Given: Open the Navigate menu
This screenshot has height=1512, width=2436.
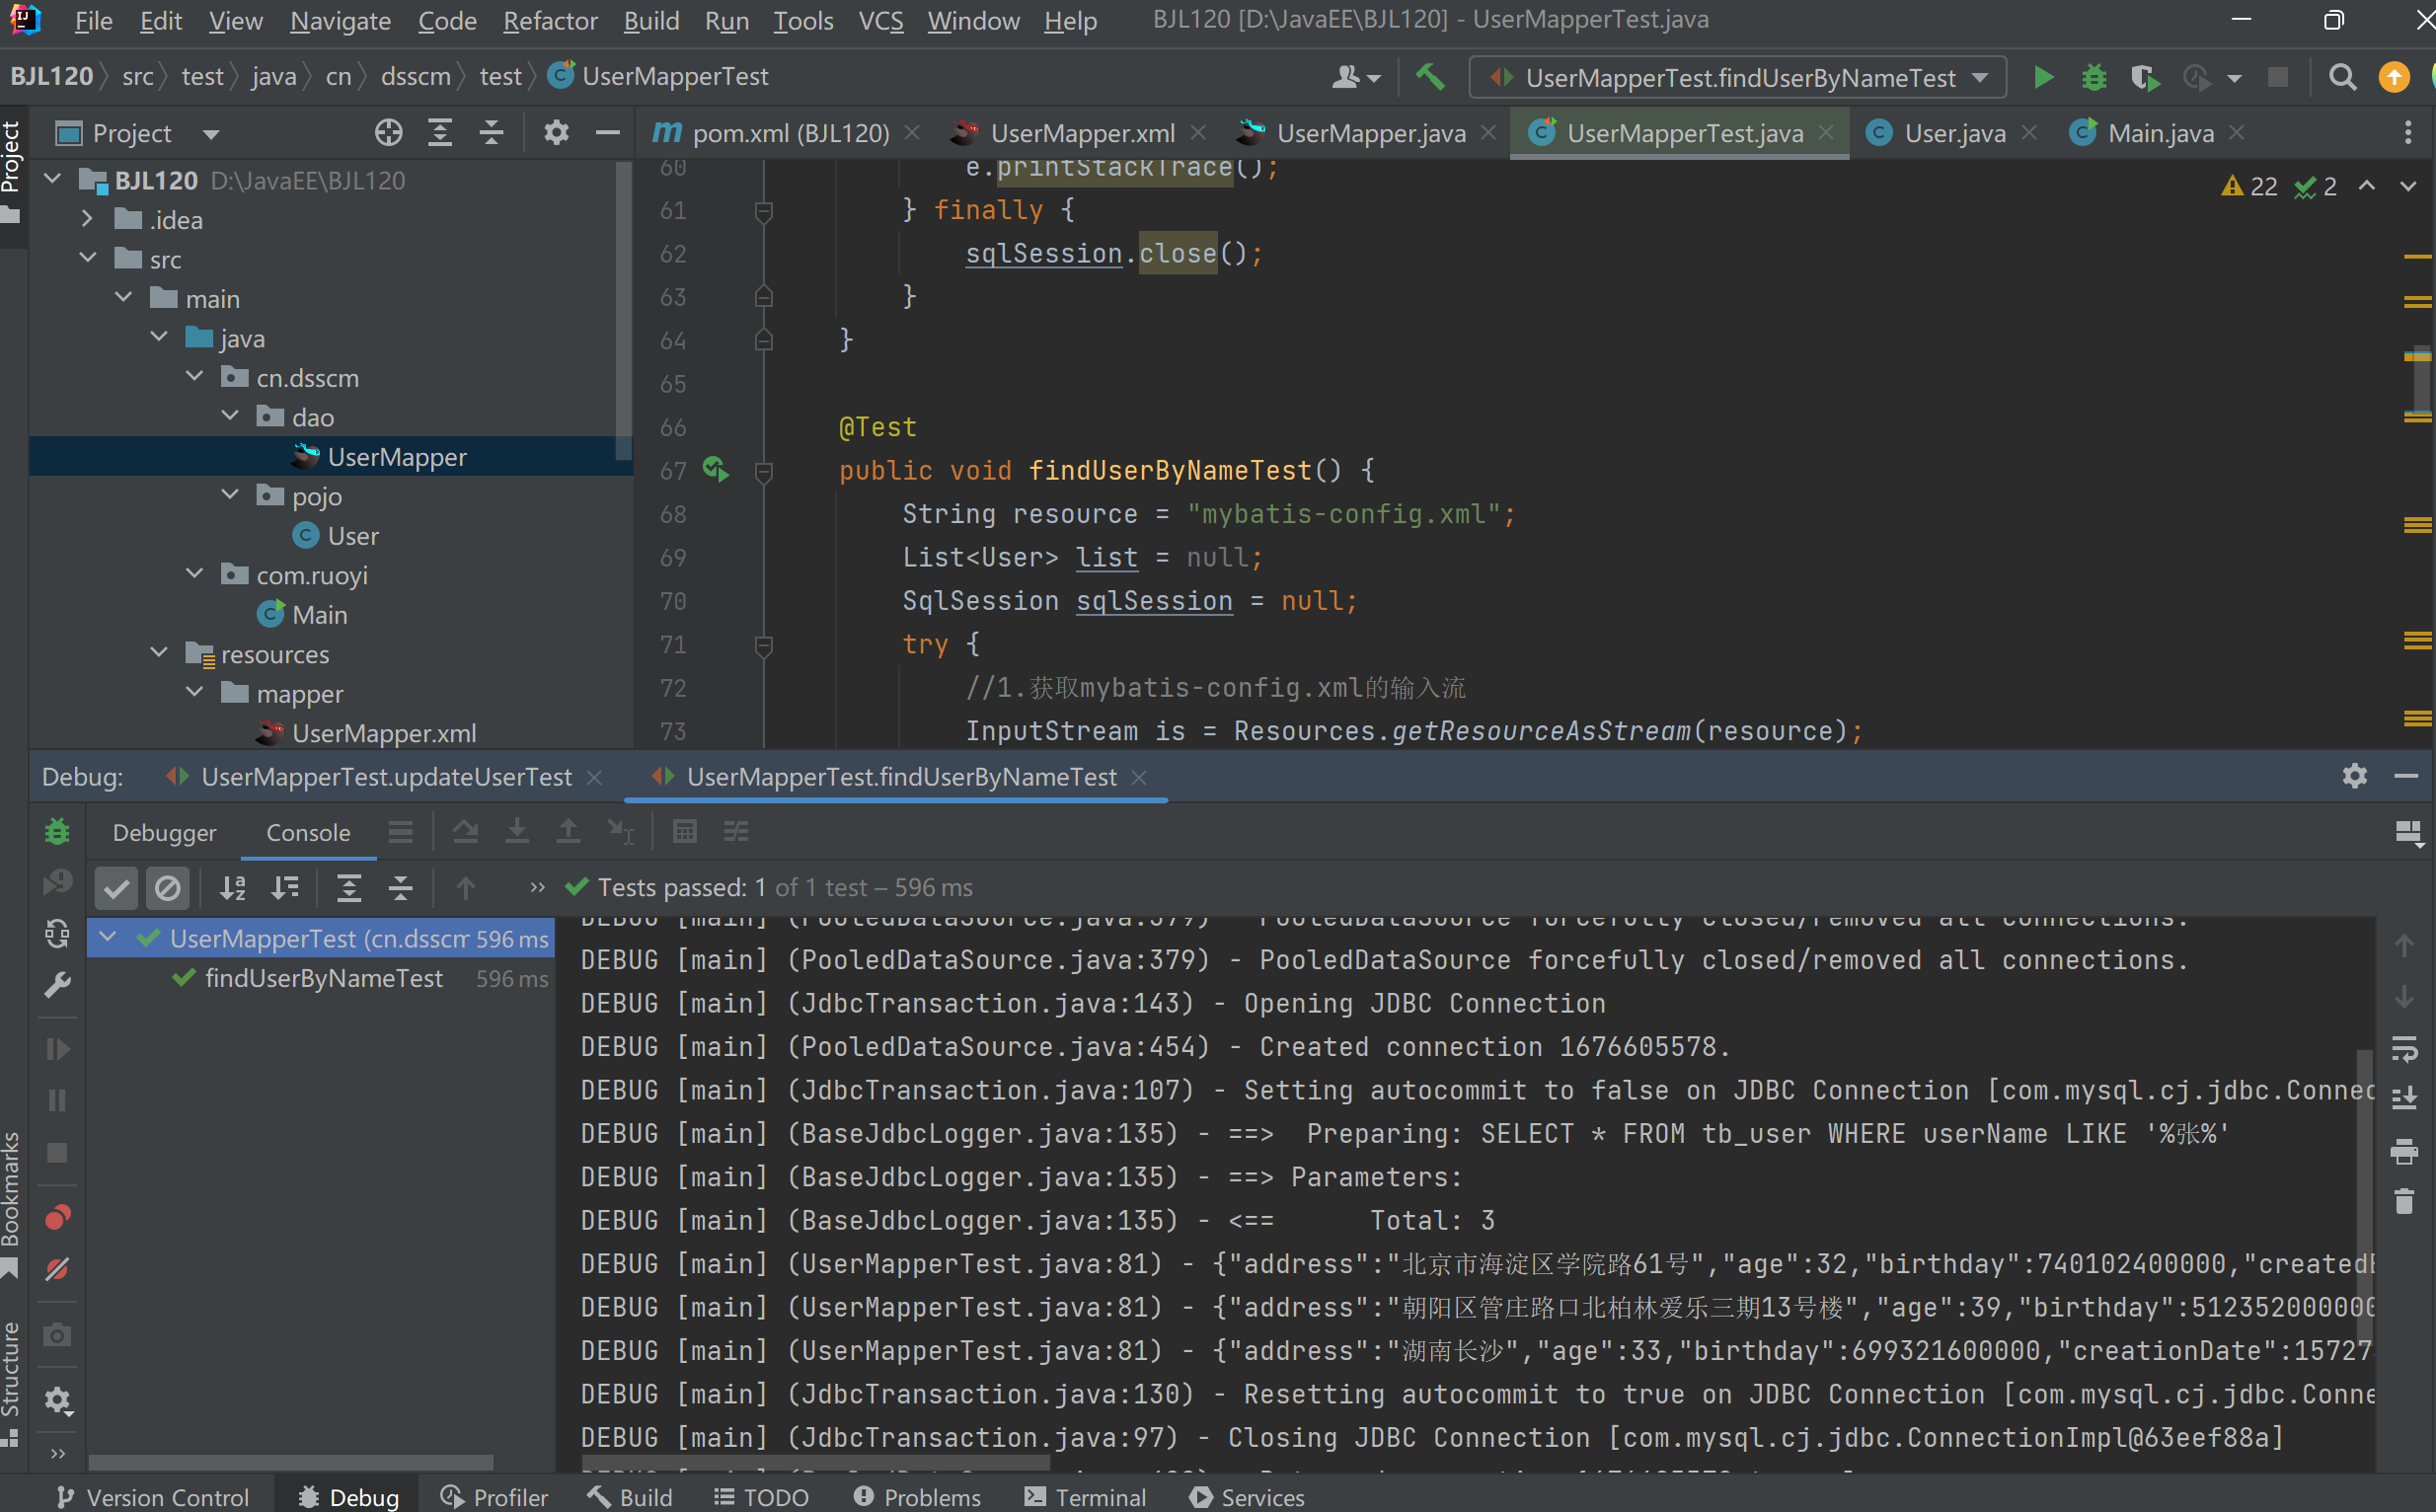Looking at the screenshot, I should [x=340, y=20].
